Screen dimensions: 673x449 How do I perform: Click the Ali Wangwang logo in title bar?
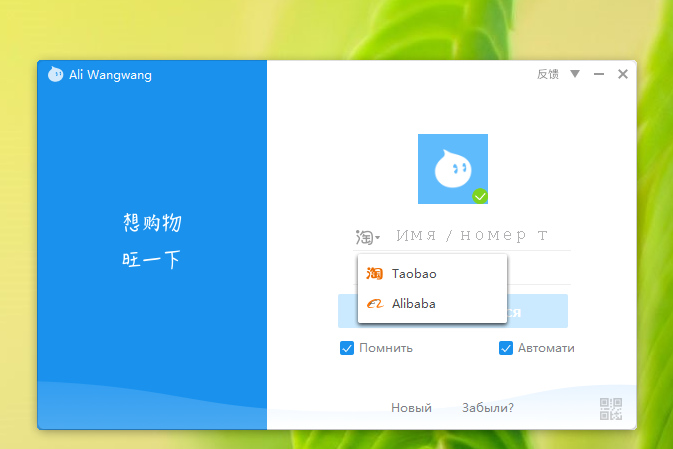tap(55, 74)
